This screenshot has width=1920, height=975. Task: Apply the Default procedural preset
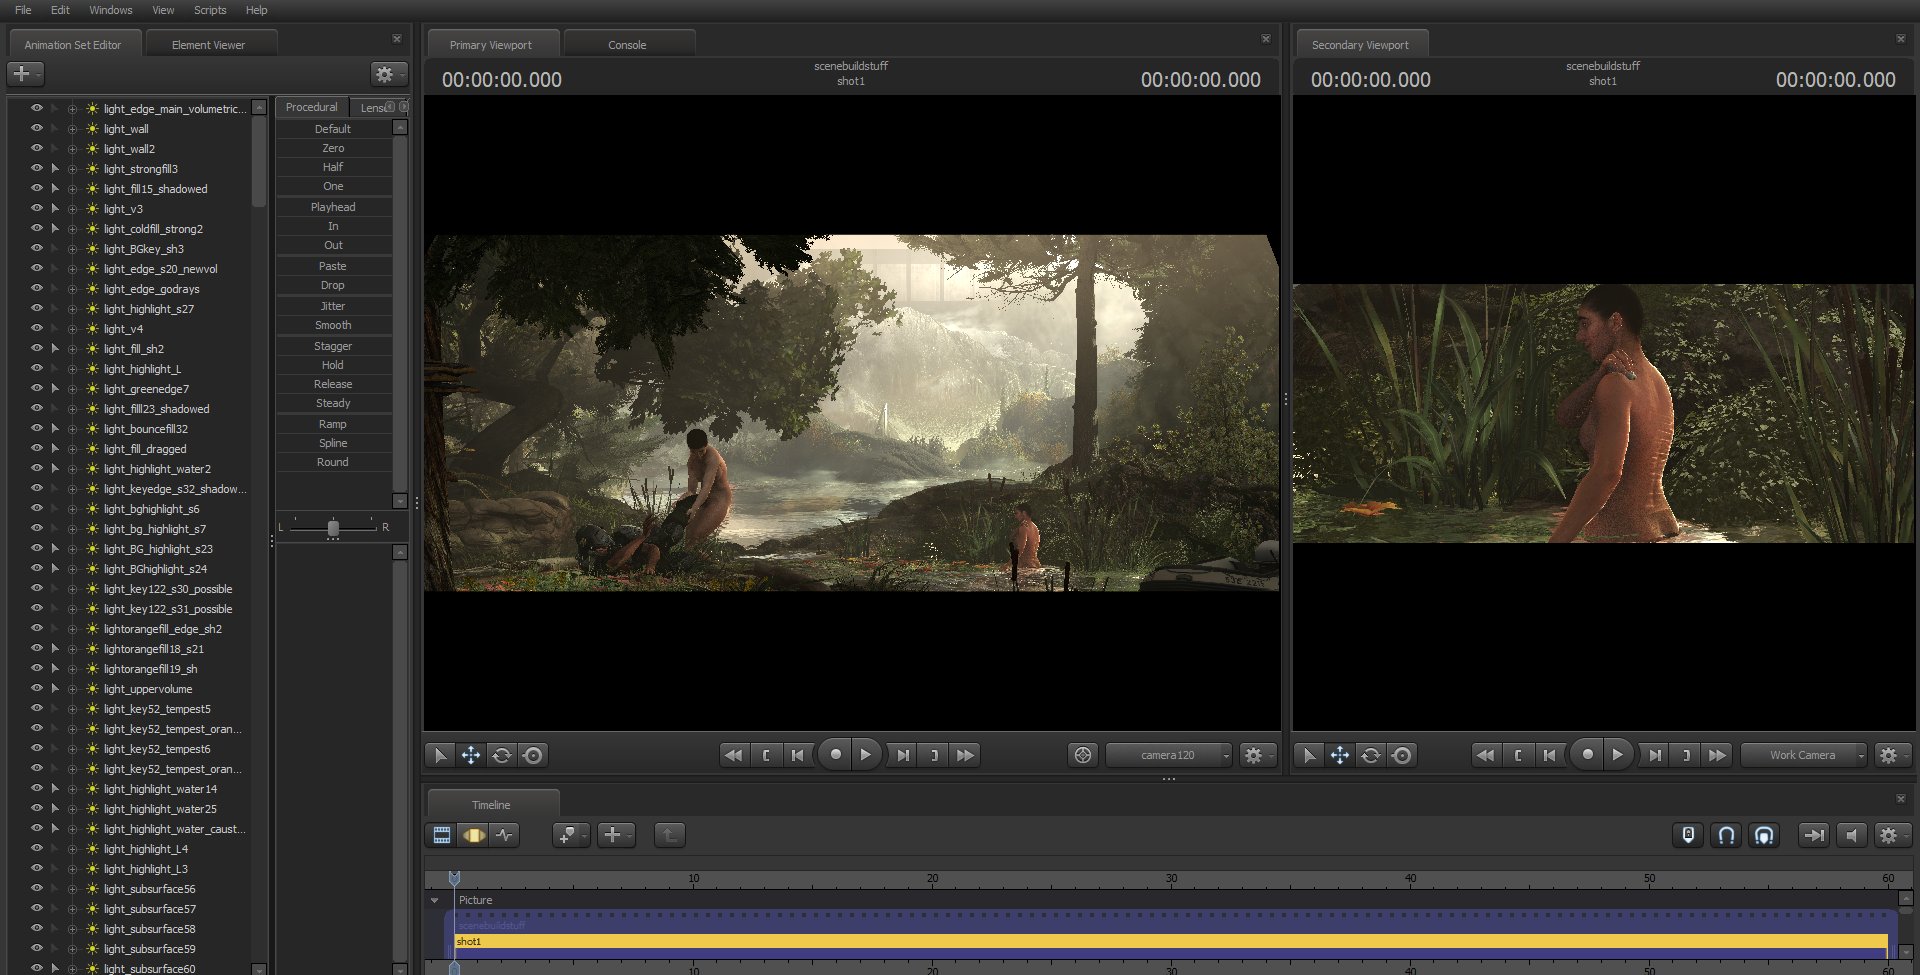coord(333,129)
